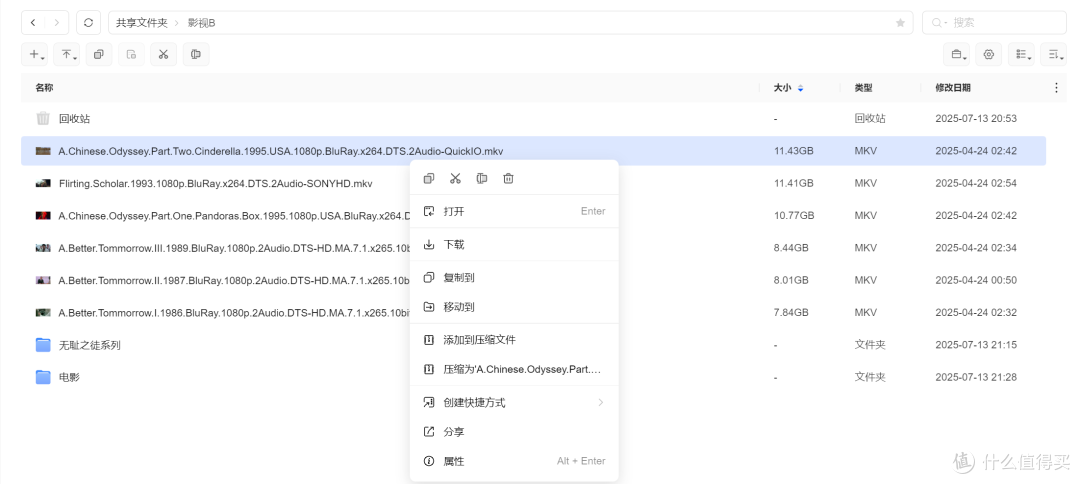Click the context menu scissors icon

pos(455,178)
